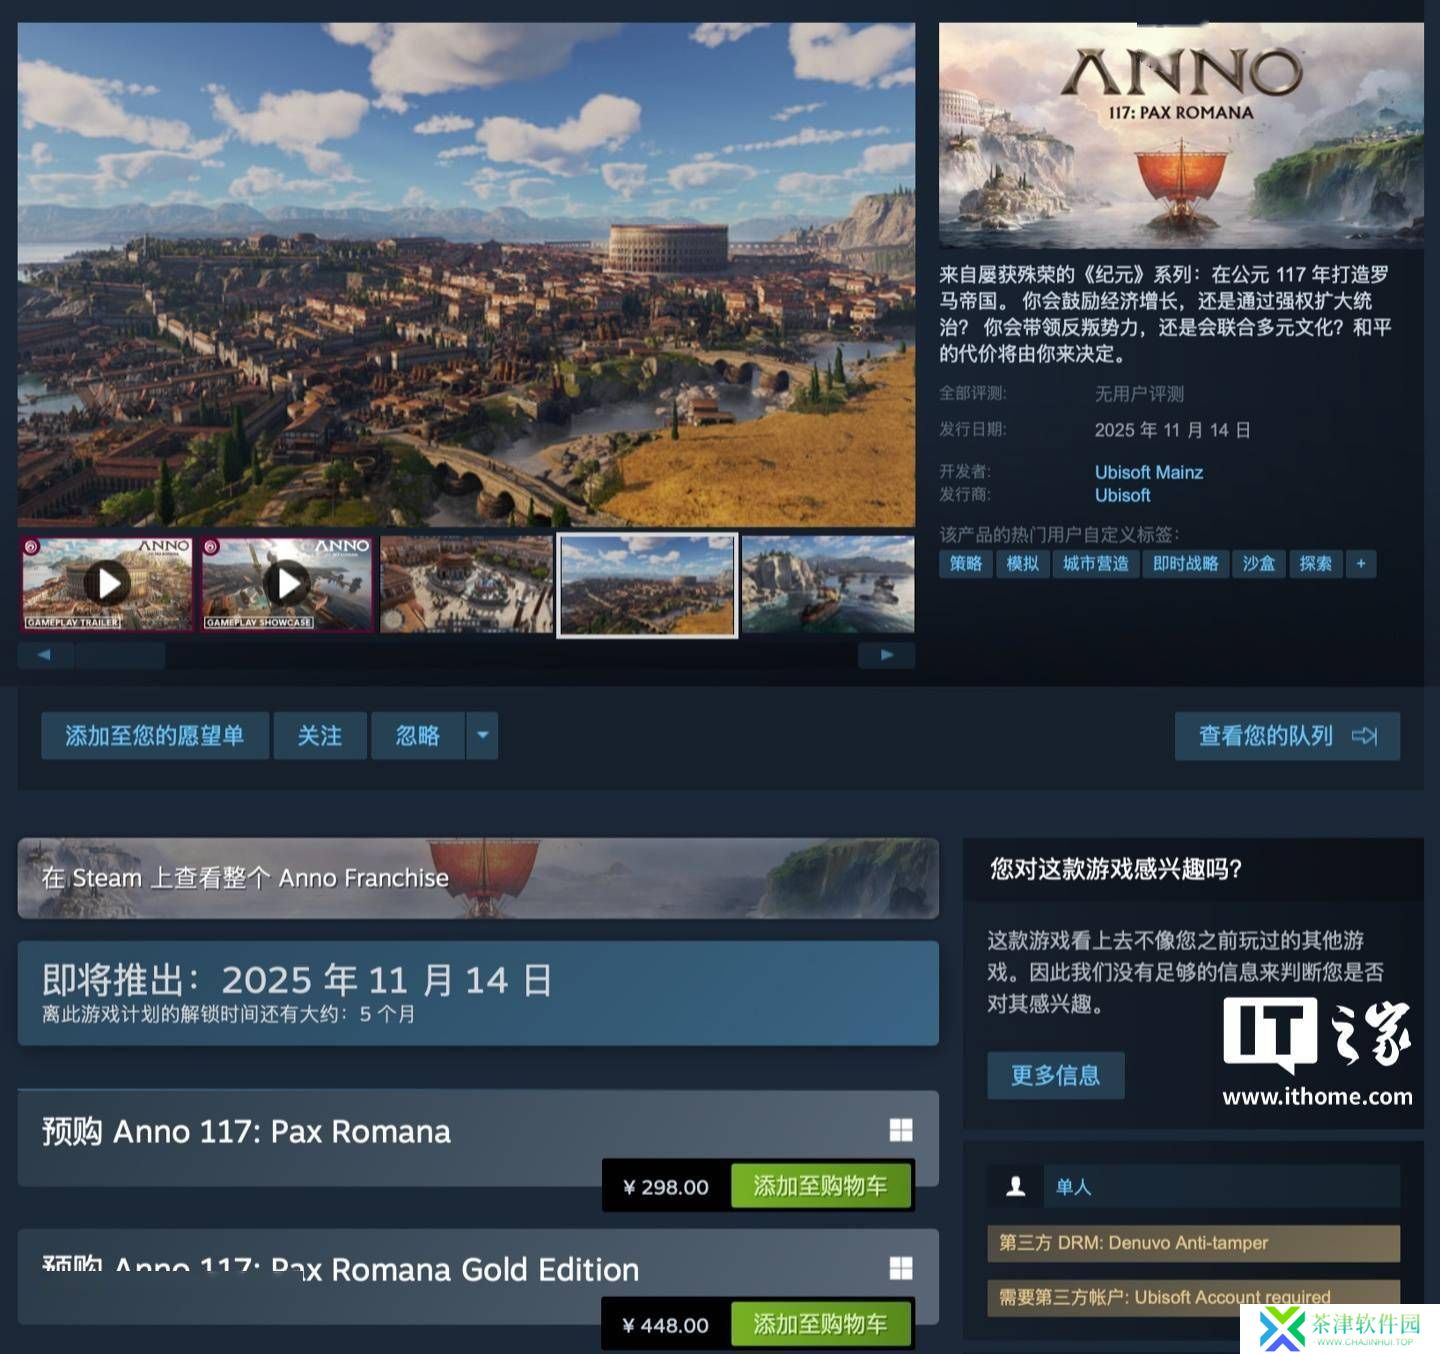Click the 忽略 ignore button
The height and width of the screenshot is (1354, 1440).
point(418,736)
